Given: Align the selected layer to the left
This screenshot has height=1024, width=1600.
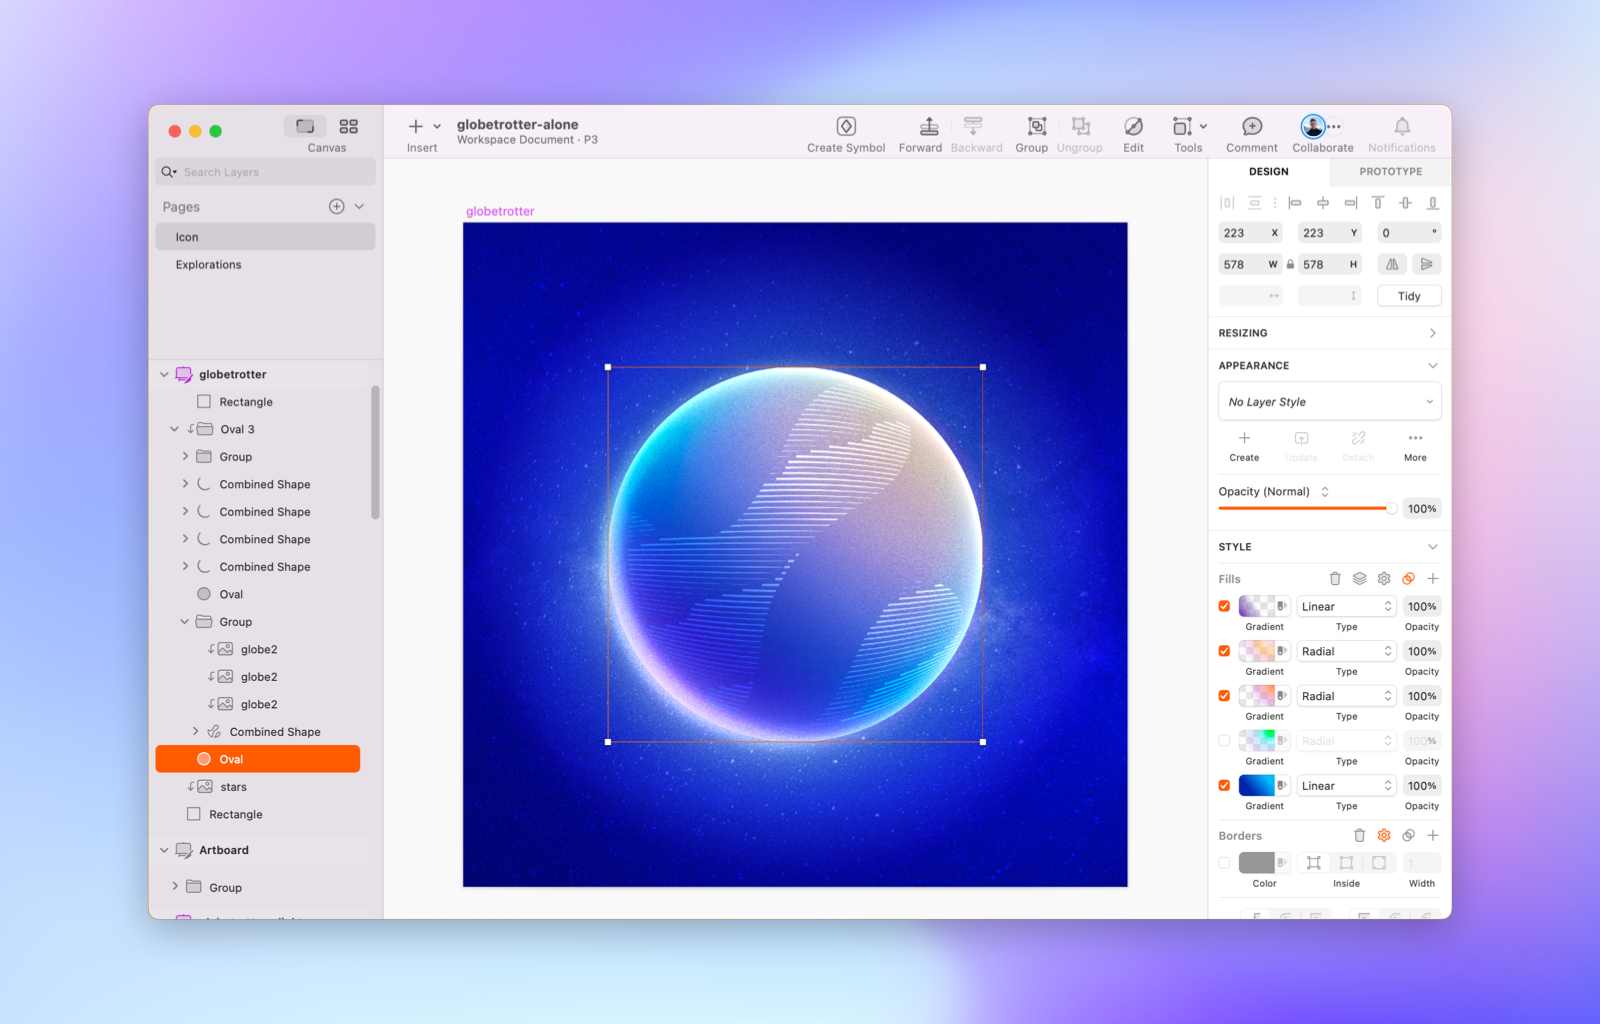Looking at the screenshot, I should (x=1296, y=202).
